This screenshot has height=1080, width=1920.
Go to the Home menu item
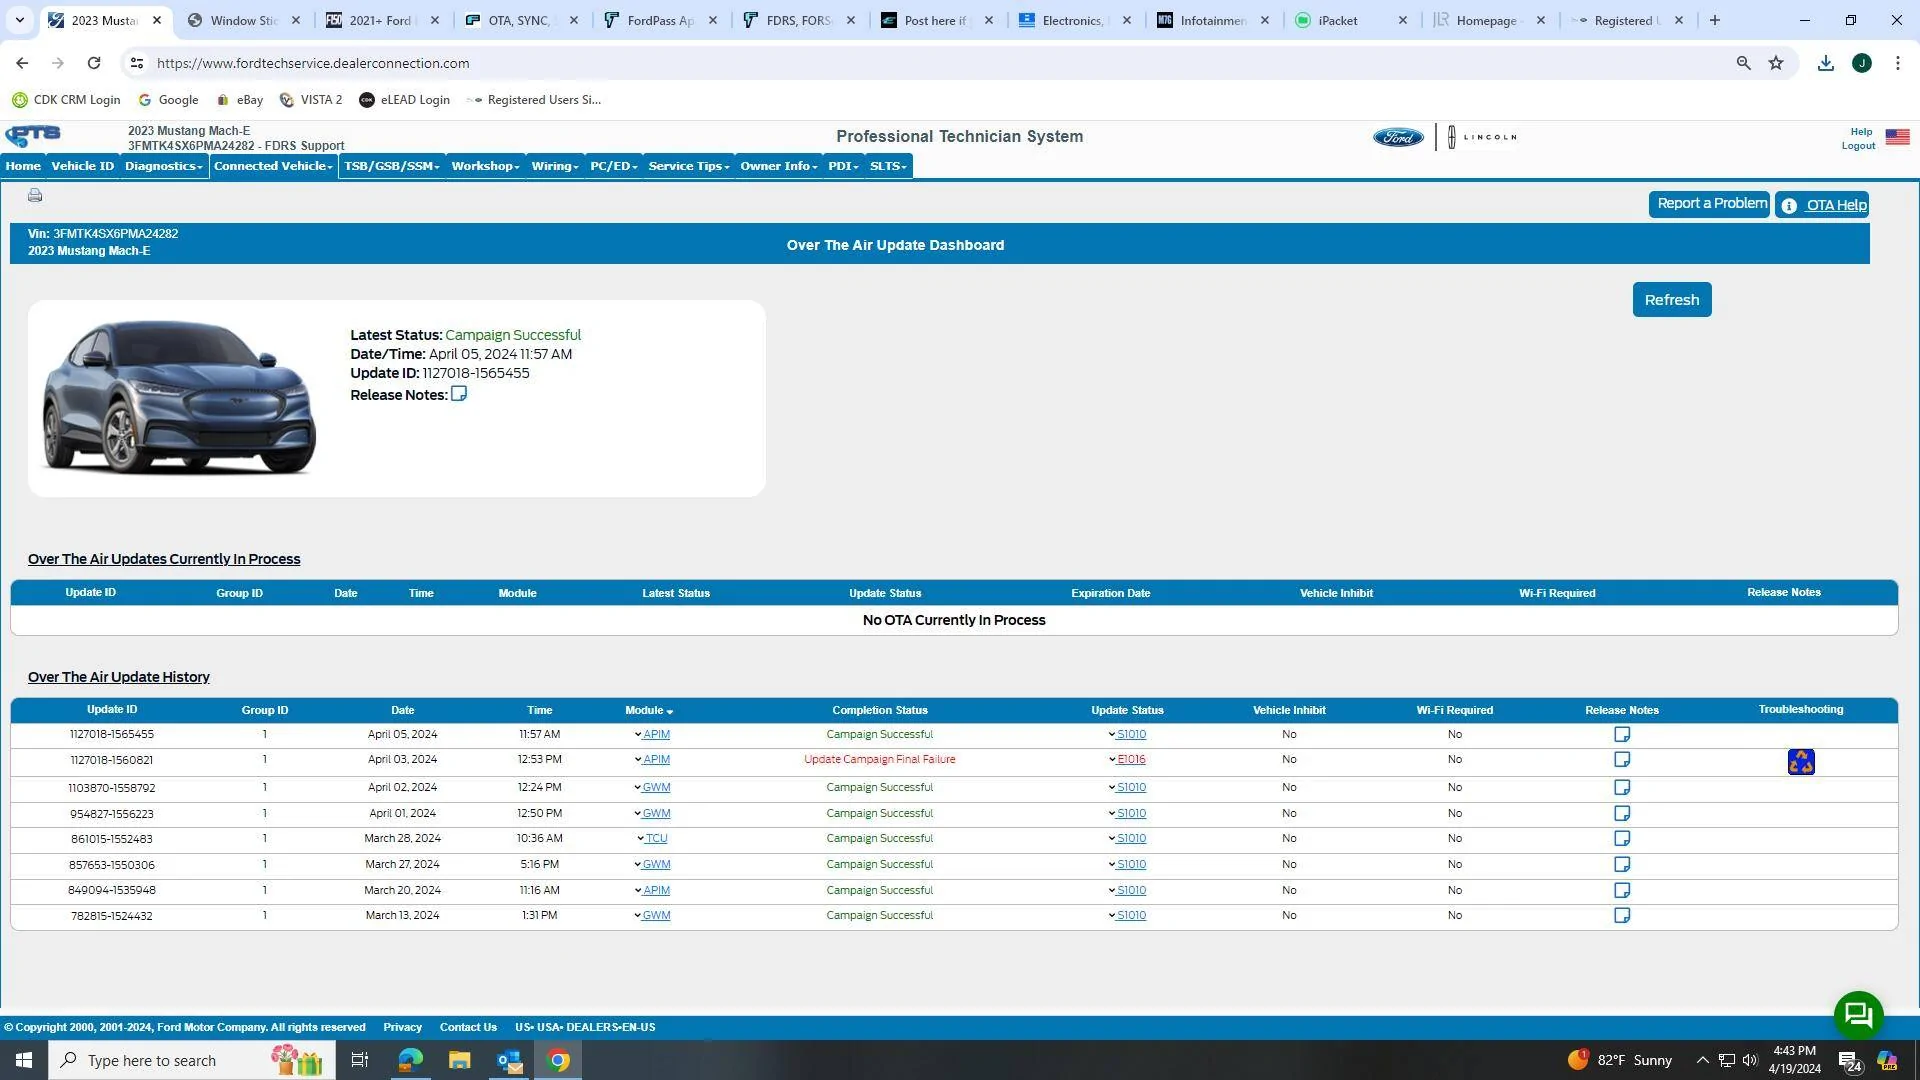23,166
